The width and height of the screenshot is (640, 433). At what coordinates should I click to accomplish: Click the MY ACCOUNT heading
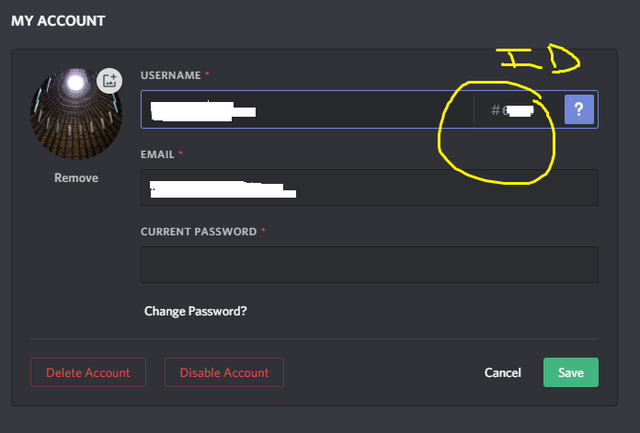point(58,21)
